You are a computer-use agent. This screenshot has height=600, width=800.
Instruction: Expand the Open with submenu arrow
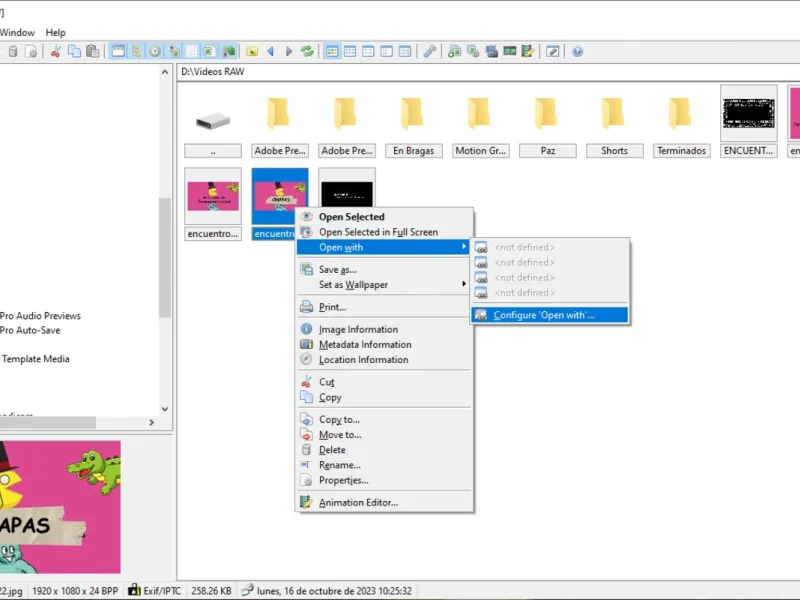tap(463, 247)
